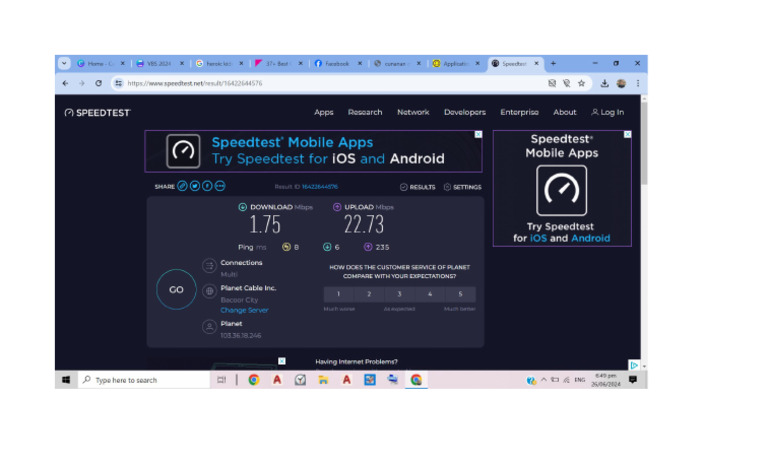Rate customer service as 5

460,294
